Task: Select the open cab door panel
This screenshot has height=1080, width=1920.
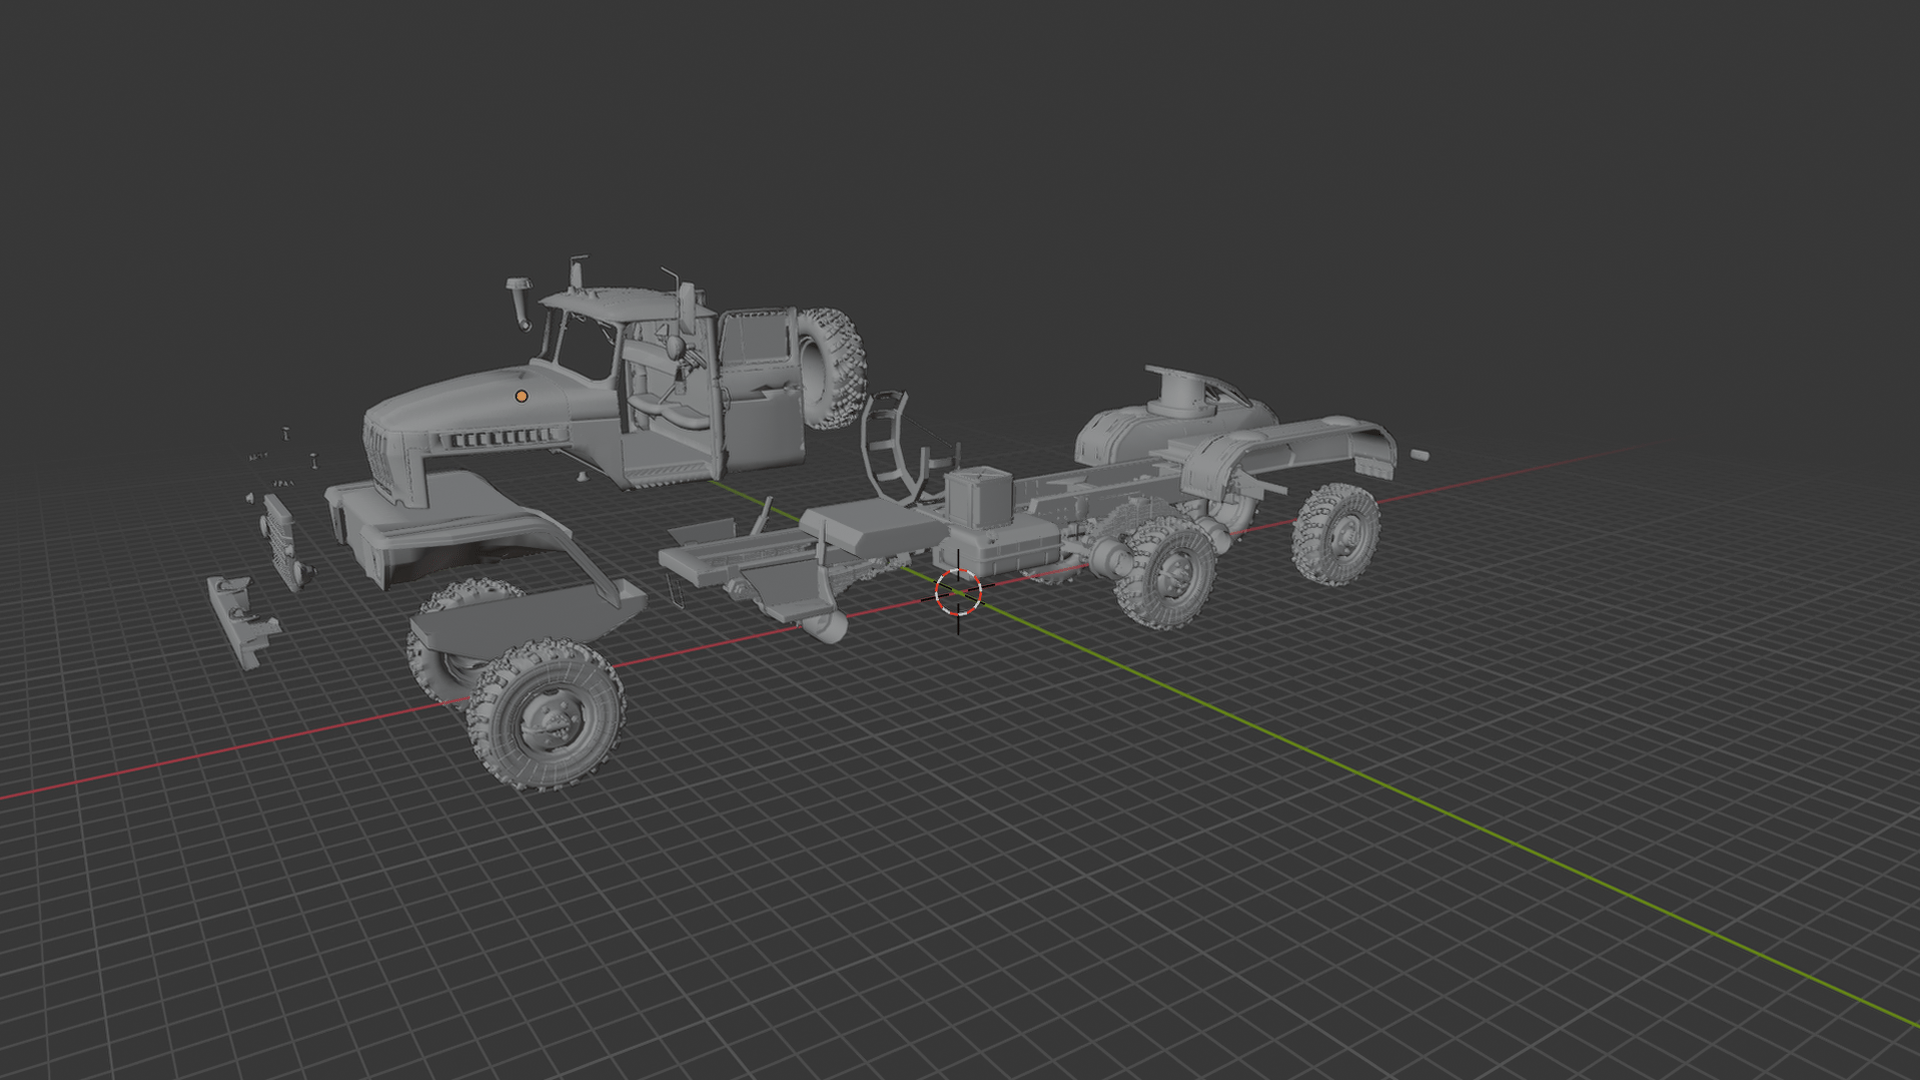Action: click(762, 391)
